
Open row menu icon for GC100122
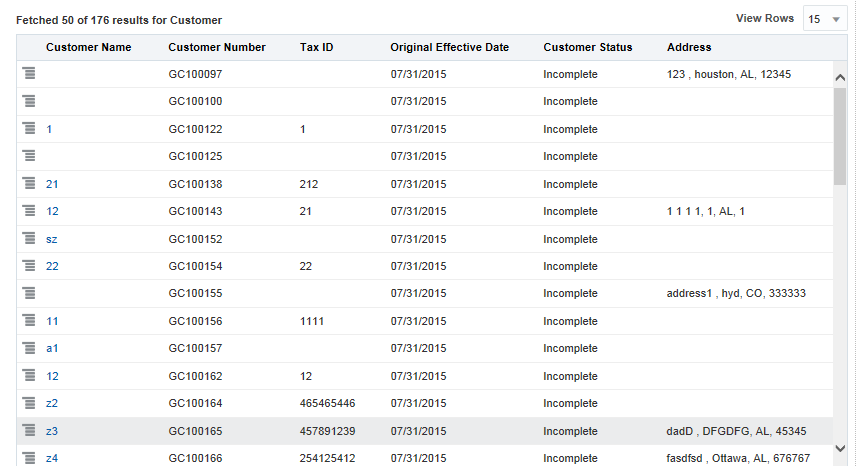[x=29, y=128]
